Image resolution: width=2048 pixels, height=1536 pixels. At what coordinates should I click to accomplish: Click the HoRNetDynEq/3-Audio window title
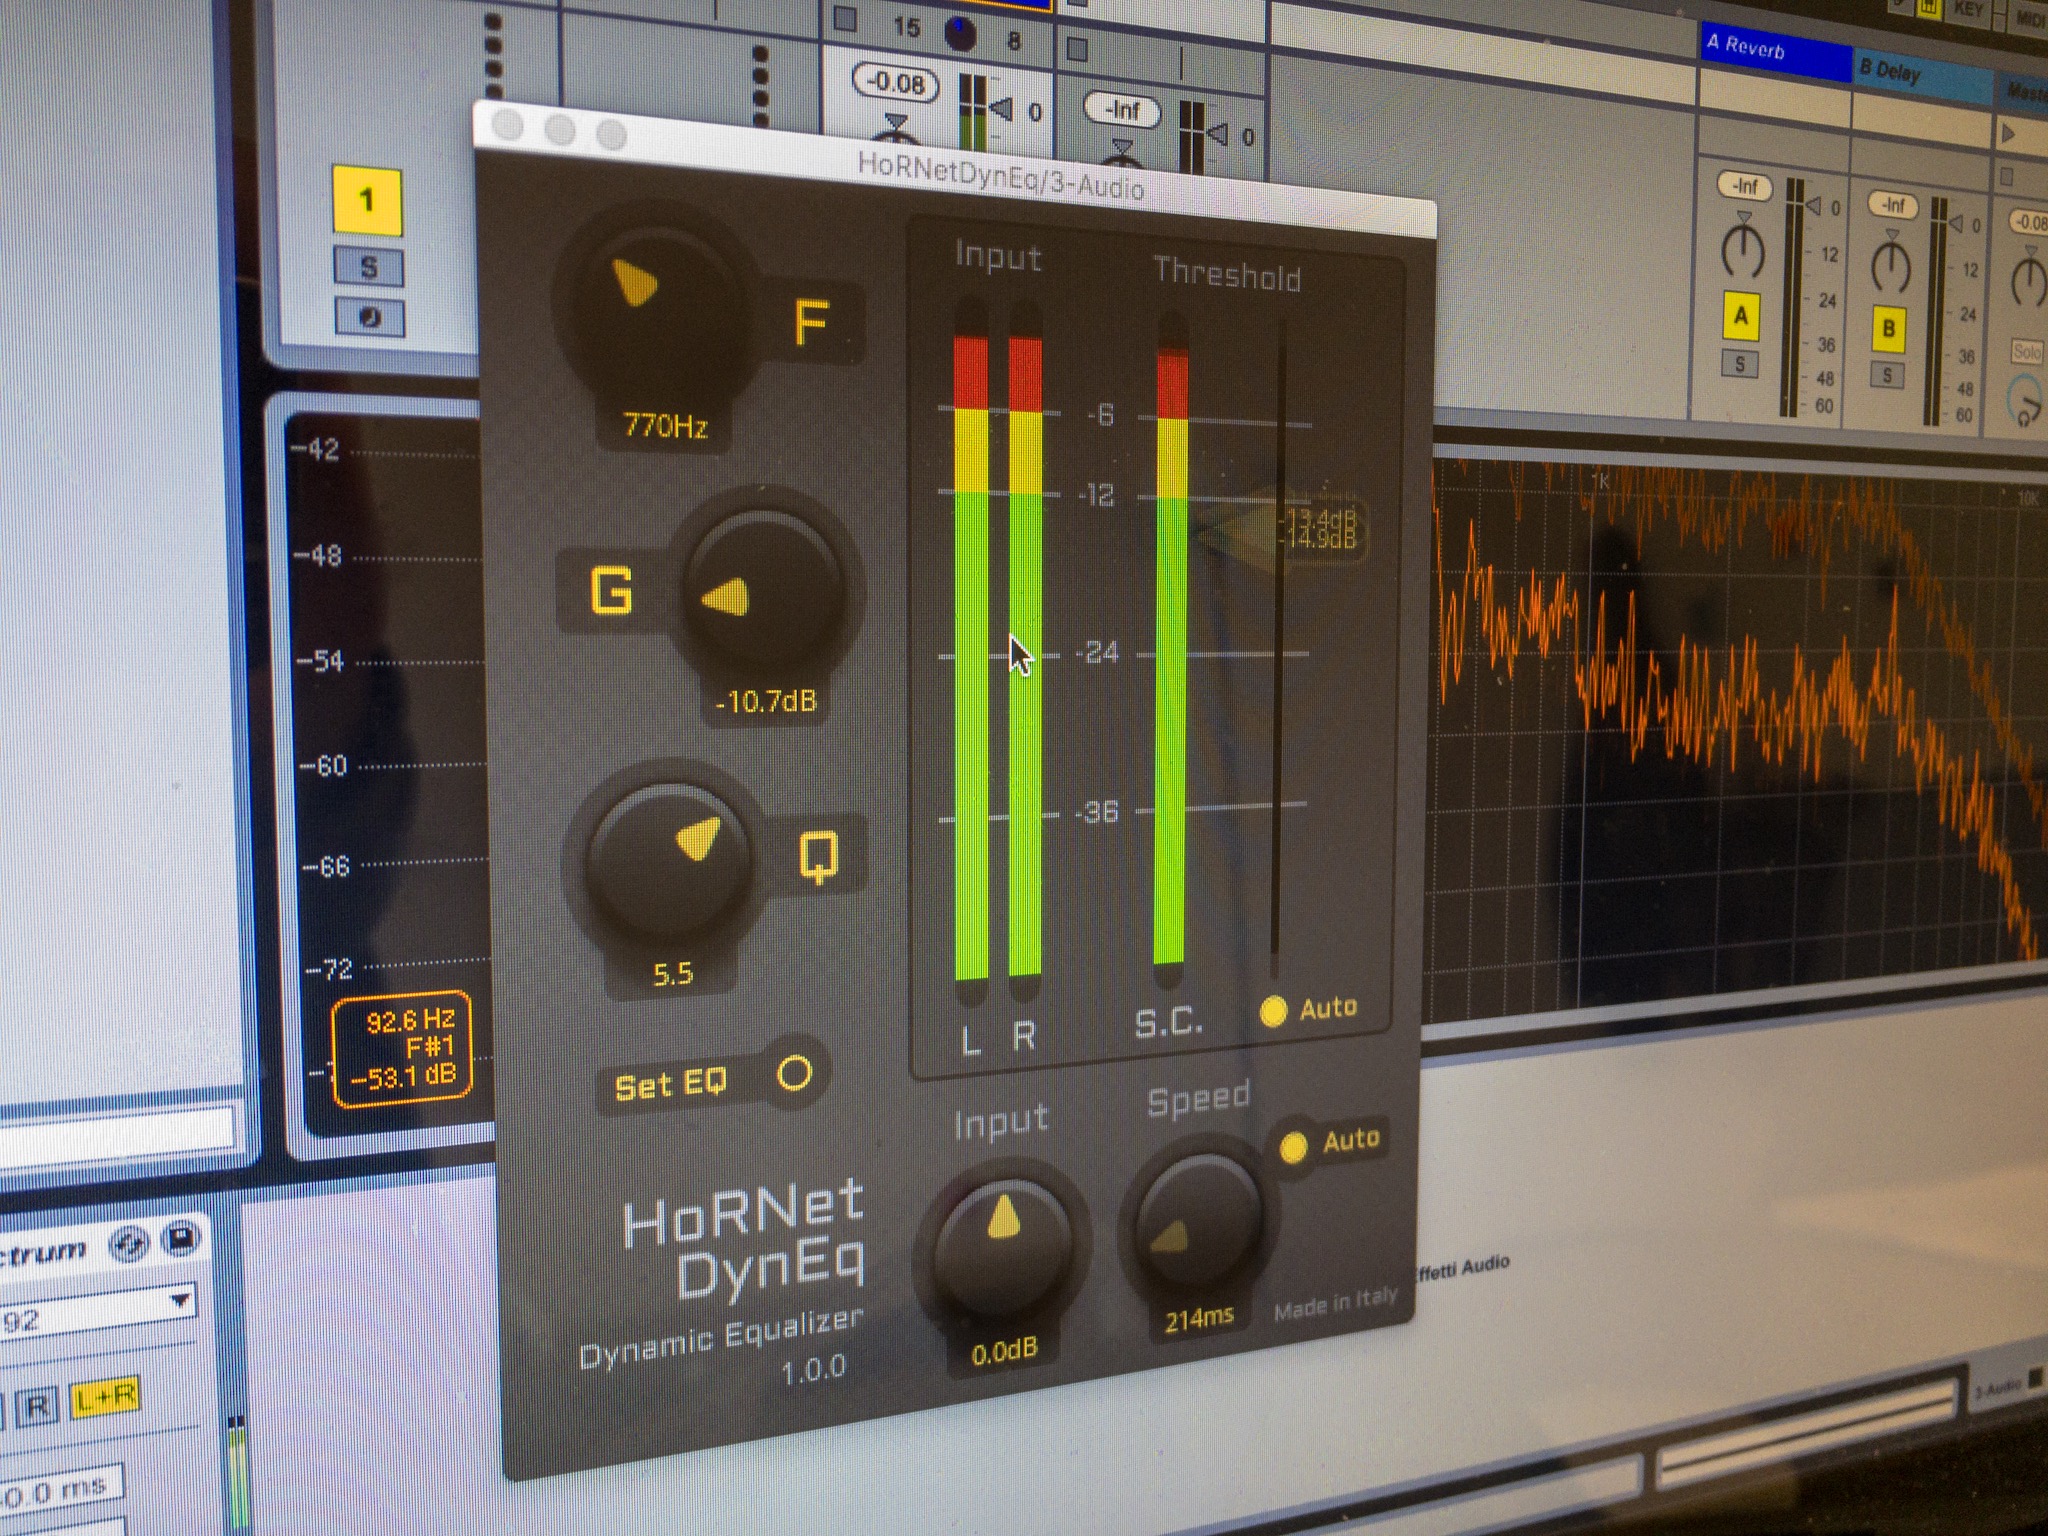point(1000,177)
